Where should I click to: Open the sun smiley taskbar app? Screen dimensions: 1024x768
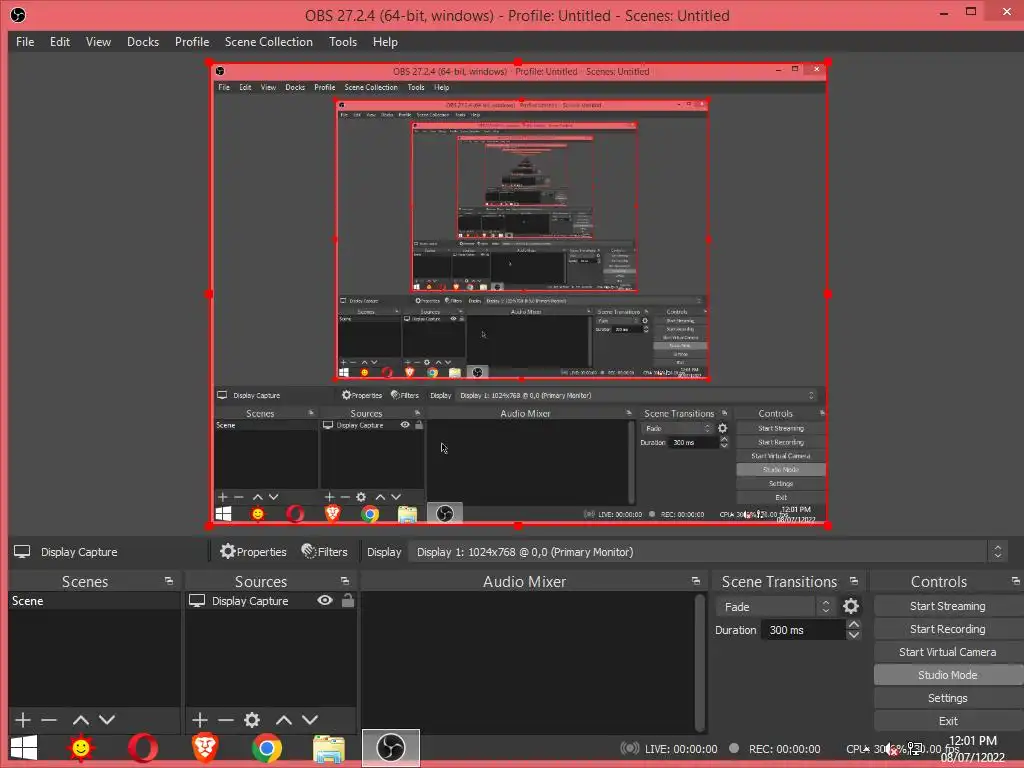click(x=81, y=748)
